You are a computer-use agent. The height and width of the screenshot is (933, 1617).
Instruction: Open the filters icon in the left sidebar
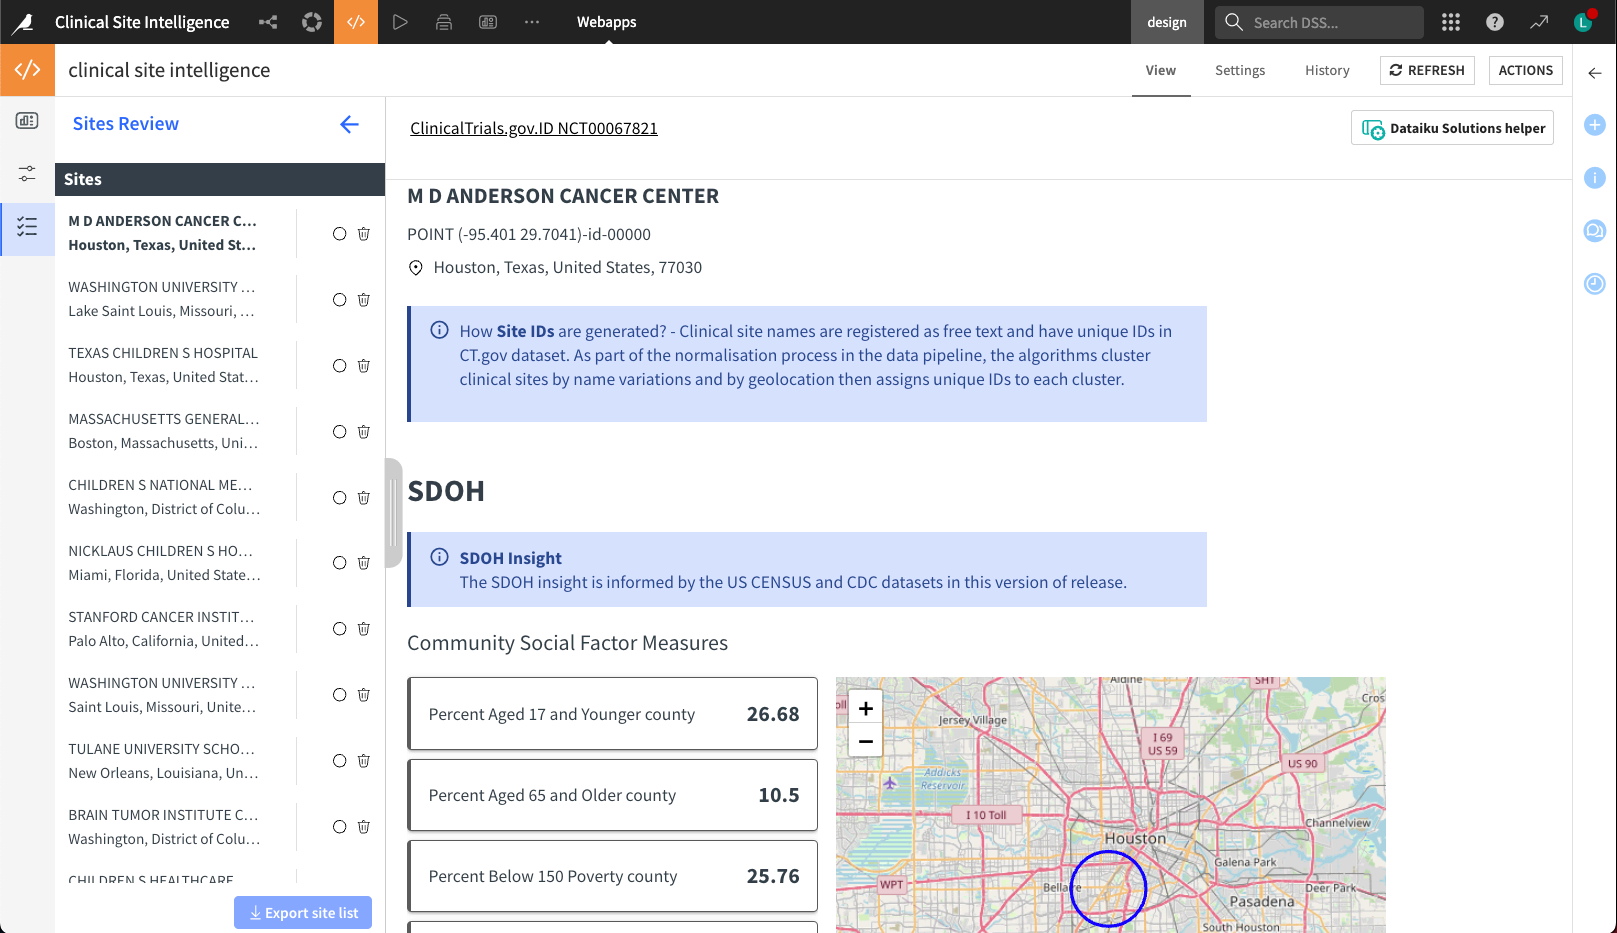(27, 173)
